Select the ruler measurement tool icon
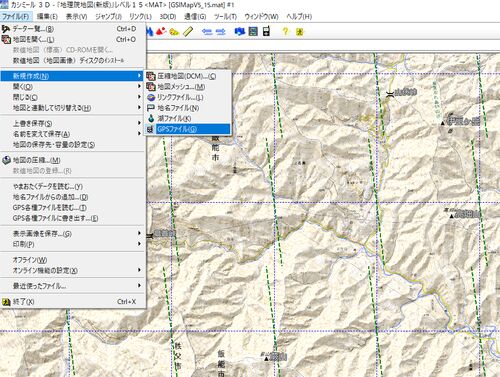 188,32
